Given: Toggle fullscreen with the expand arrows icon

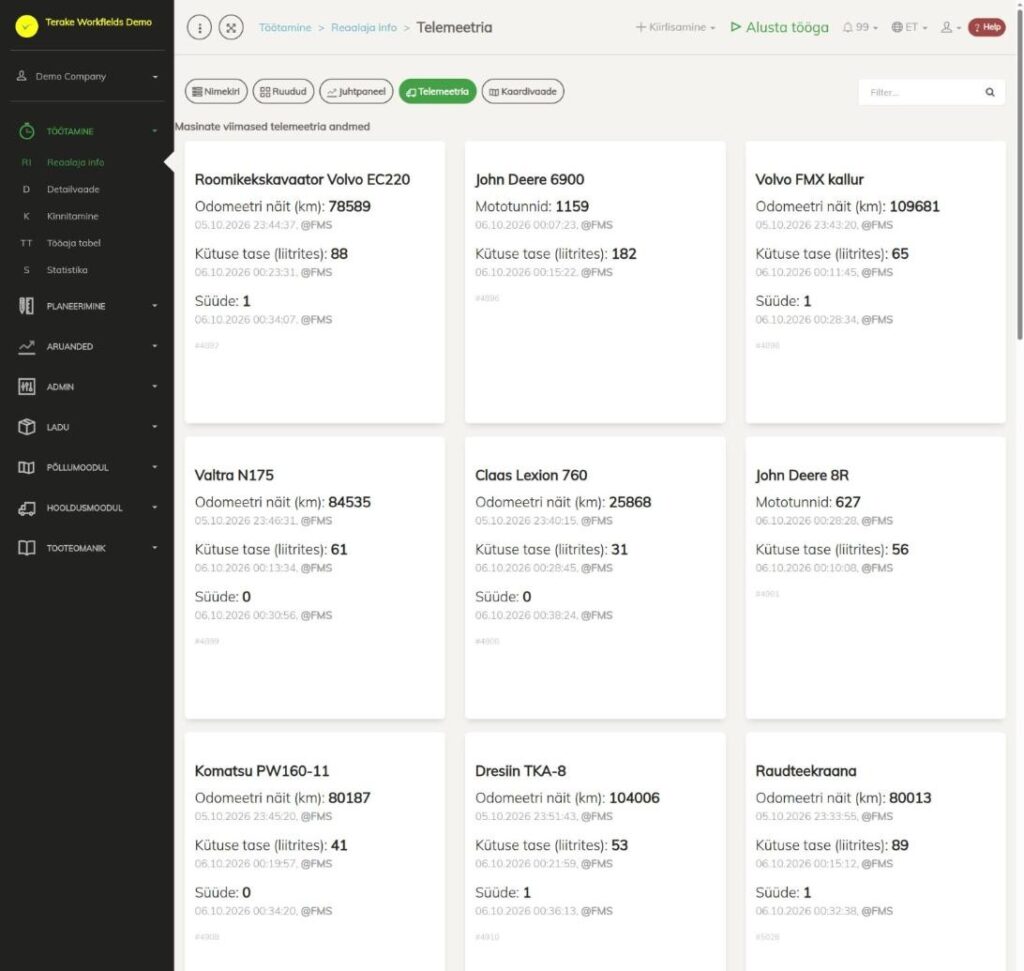Looking at the screenshot, I should [x=231, y=27].
